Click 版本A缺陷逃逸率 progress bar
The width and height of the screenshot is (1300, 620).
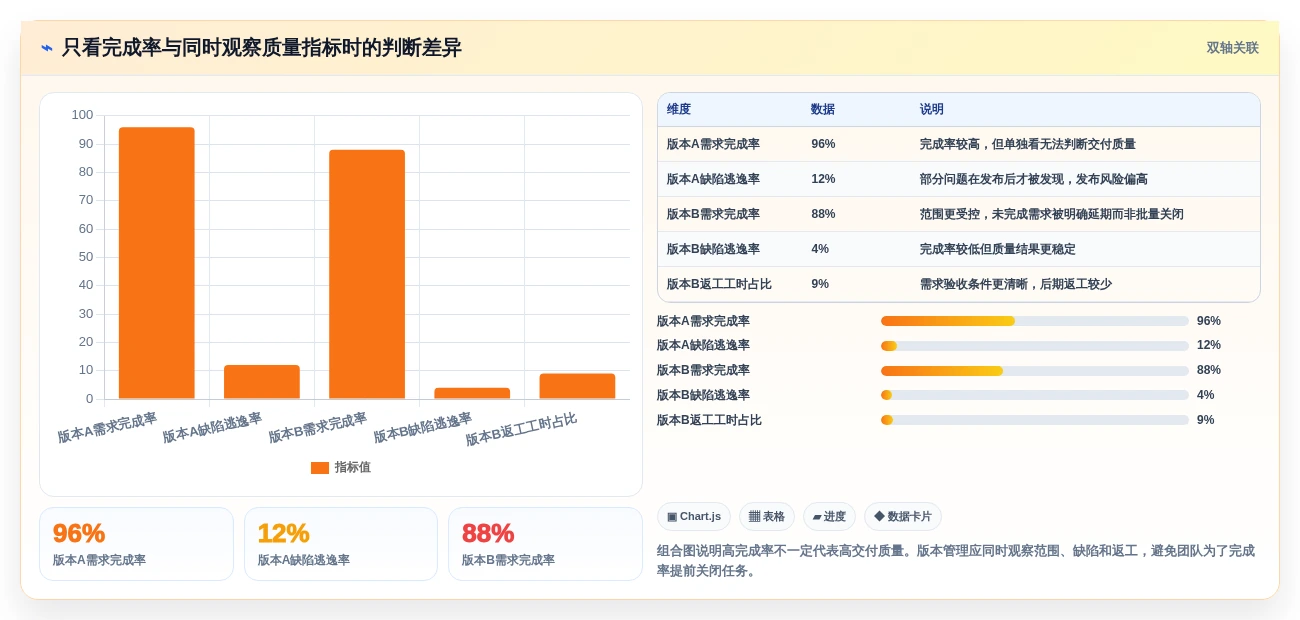[x=1034, y=346]
